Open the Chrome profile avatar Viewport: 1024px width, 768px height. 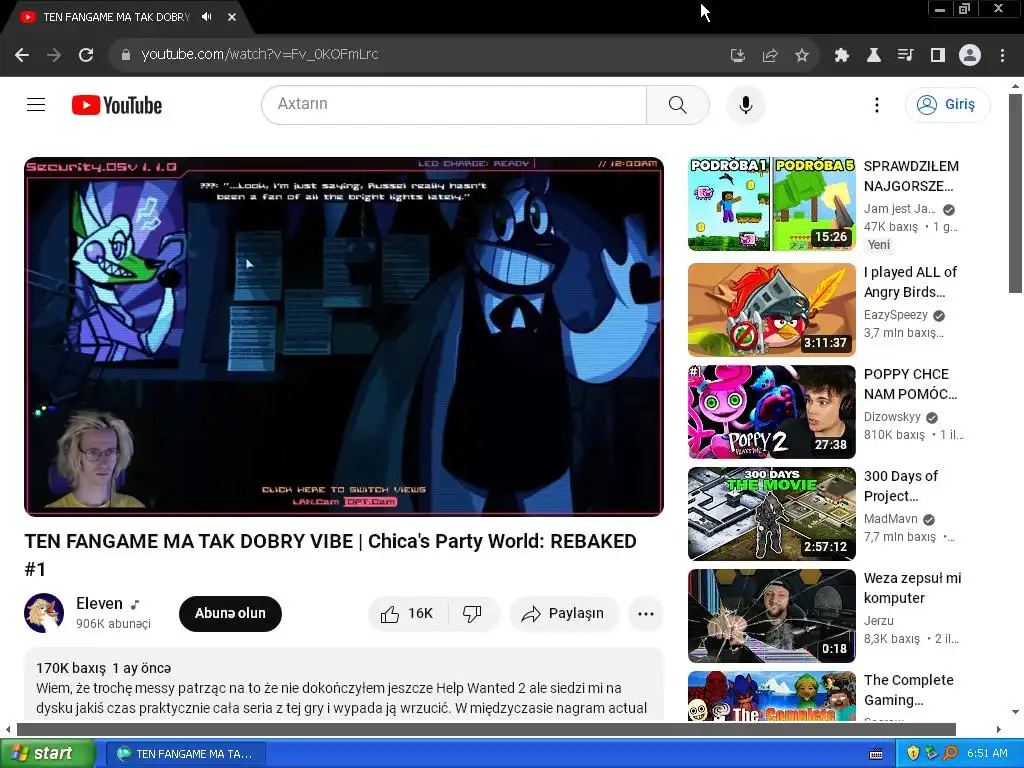pyautogui.click(x=970, y=56)
